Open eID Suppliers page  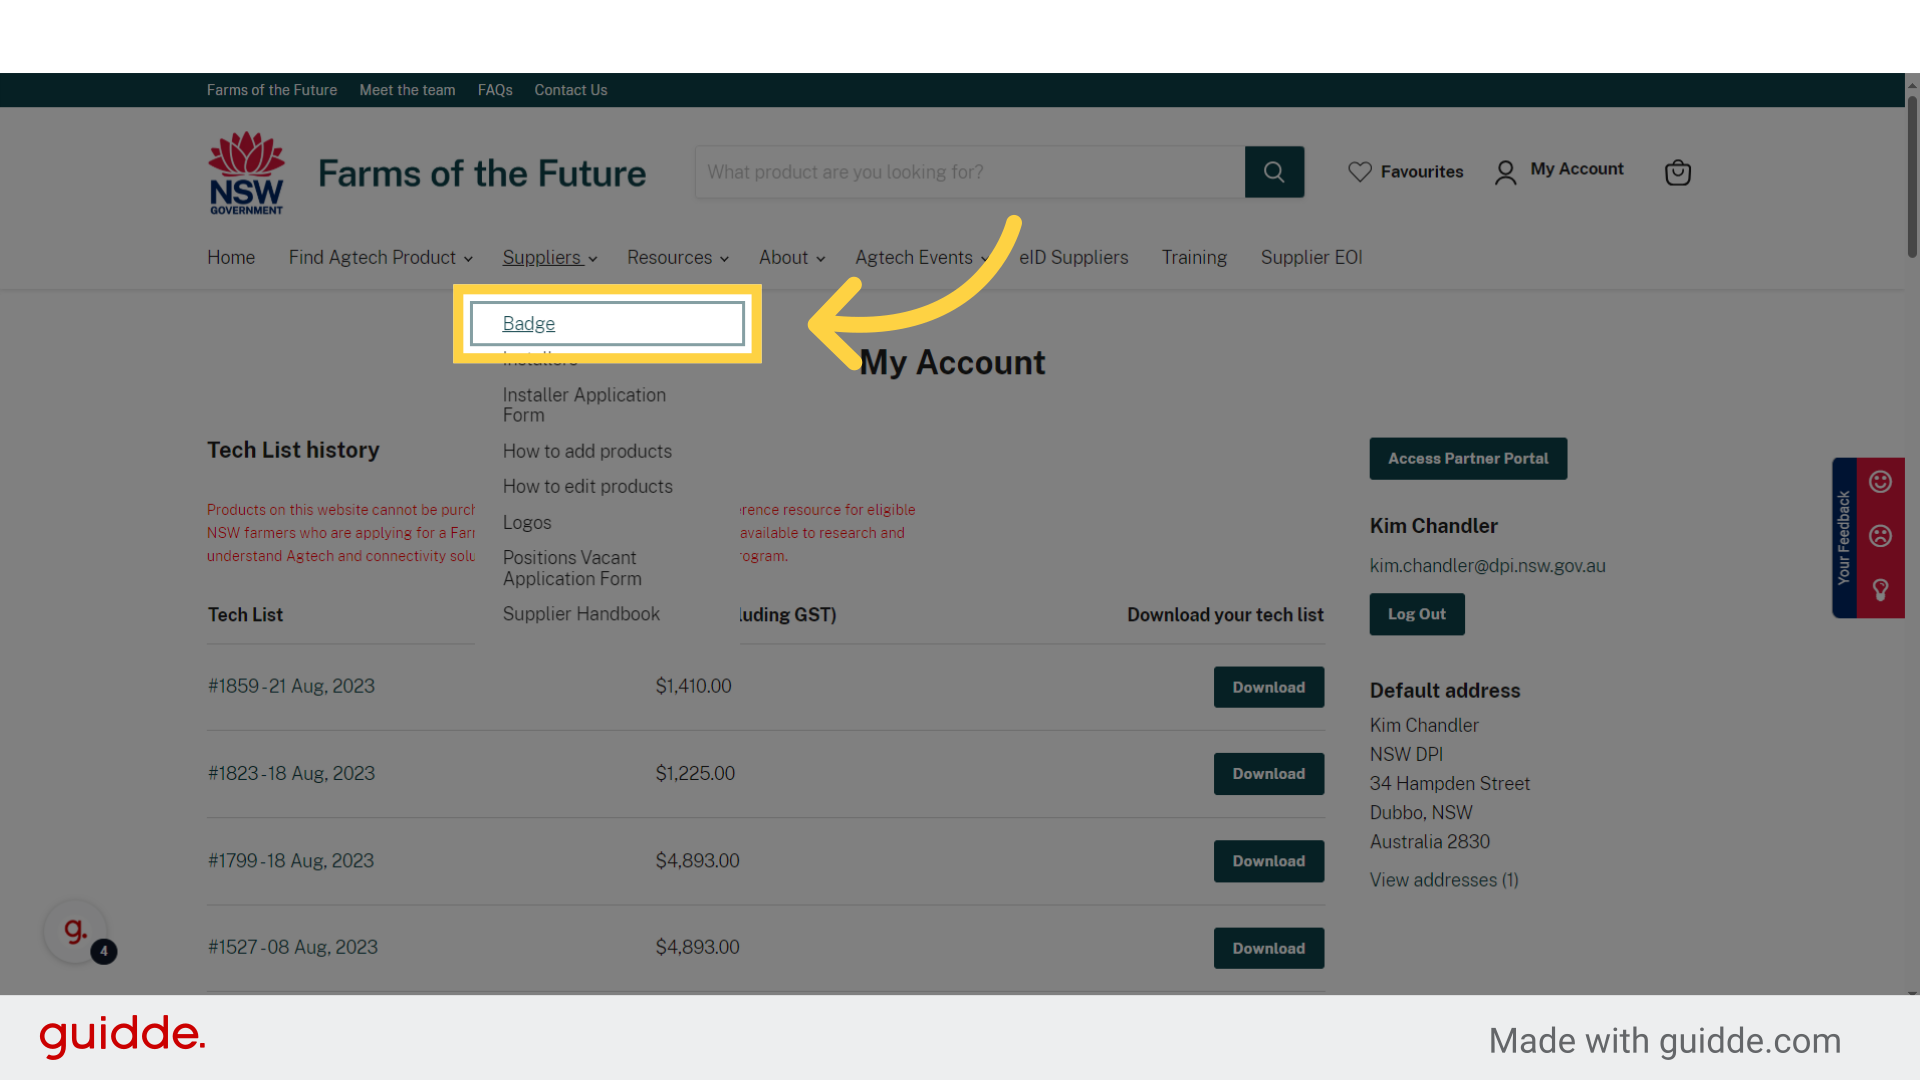[1073, 257]
